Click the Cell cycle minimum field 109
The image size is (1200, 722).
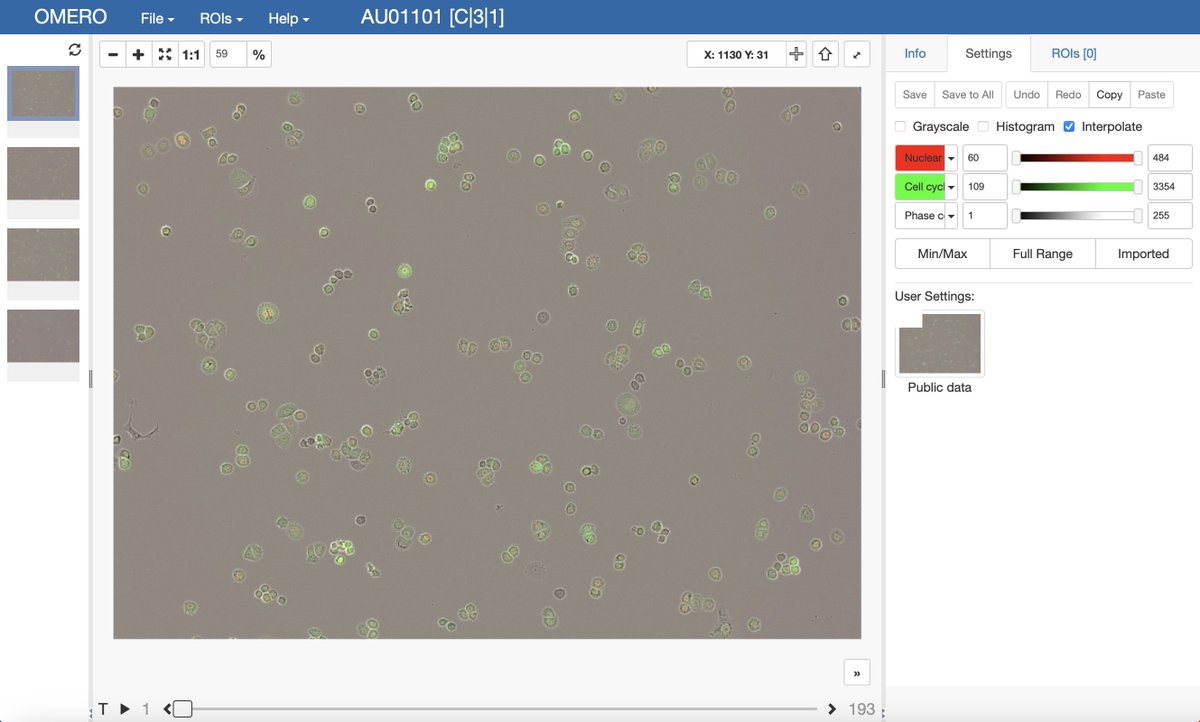[x=985, y=187]
